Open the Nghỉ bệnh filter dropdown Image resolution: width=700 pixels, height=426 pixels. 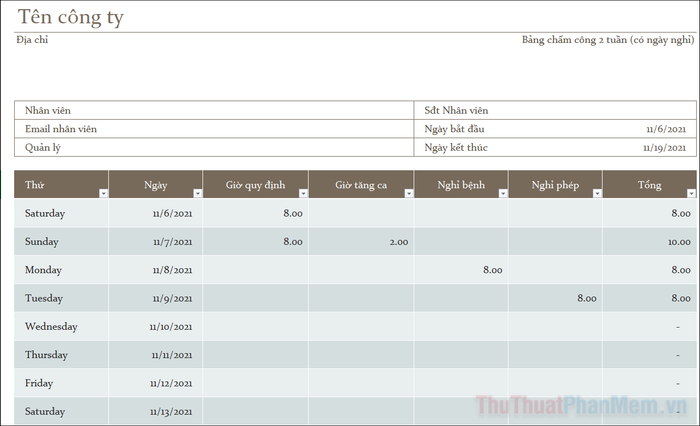tap(503, 193)
